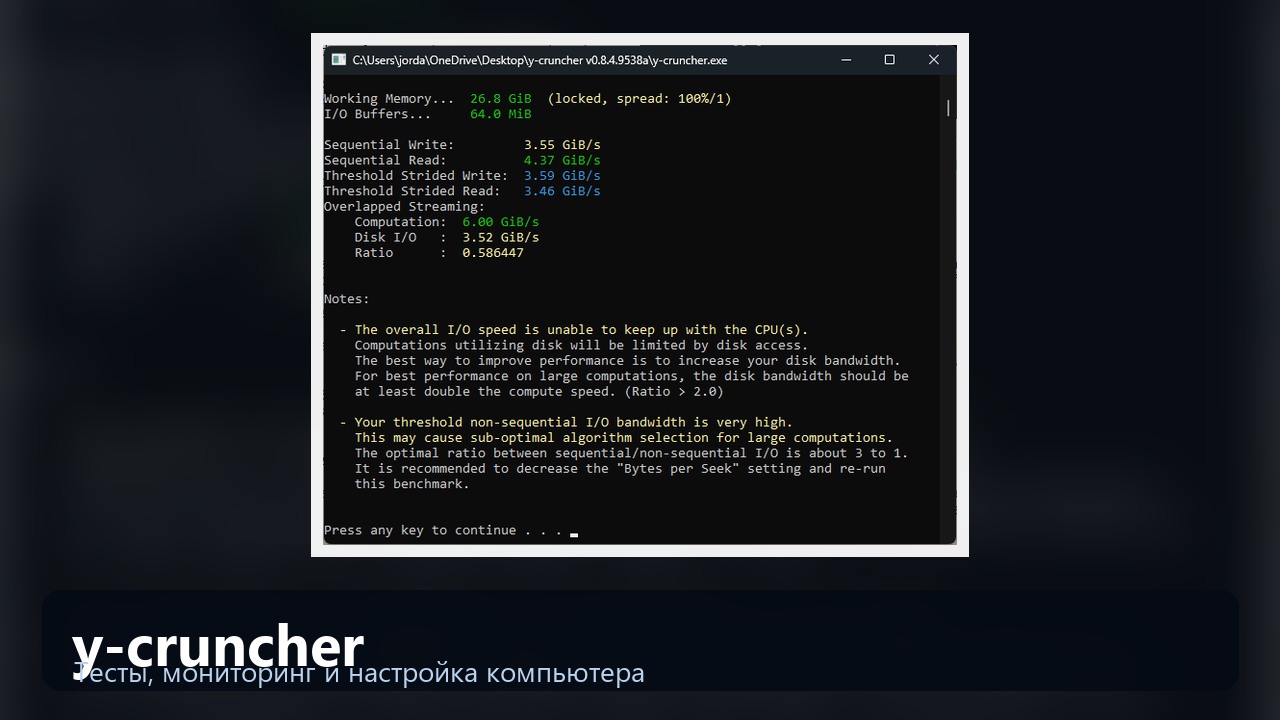1280x720 pixels.
Task: Click the 'overall I/O speed is unable' note line
Action: point(574,330)
